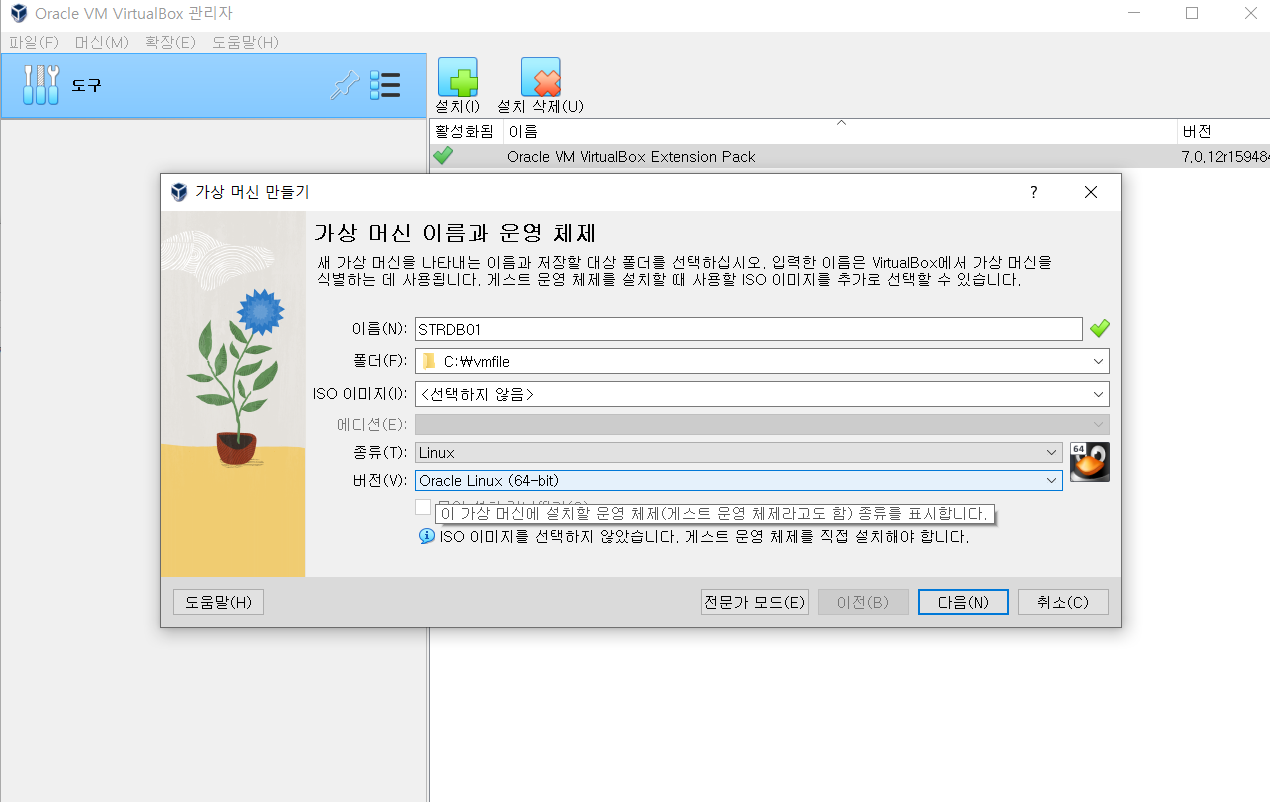
Task: Minimize the VirtualBox Manager window
Action: pyautogui.click(x=1133, y=14)
